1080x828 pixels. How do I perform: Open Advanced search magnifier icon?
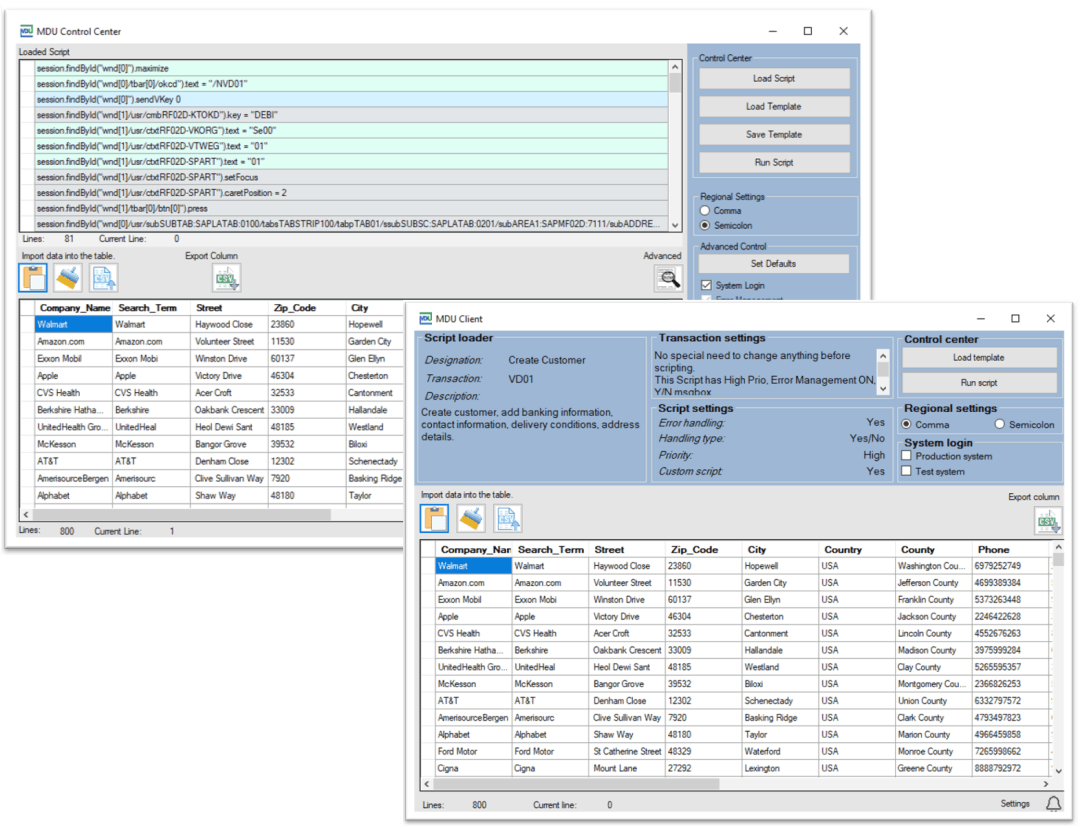[668, 279]
